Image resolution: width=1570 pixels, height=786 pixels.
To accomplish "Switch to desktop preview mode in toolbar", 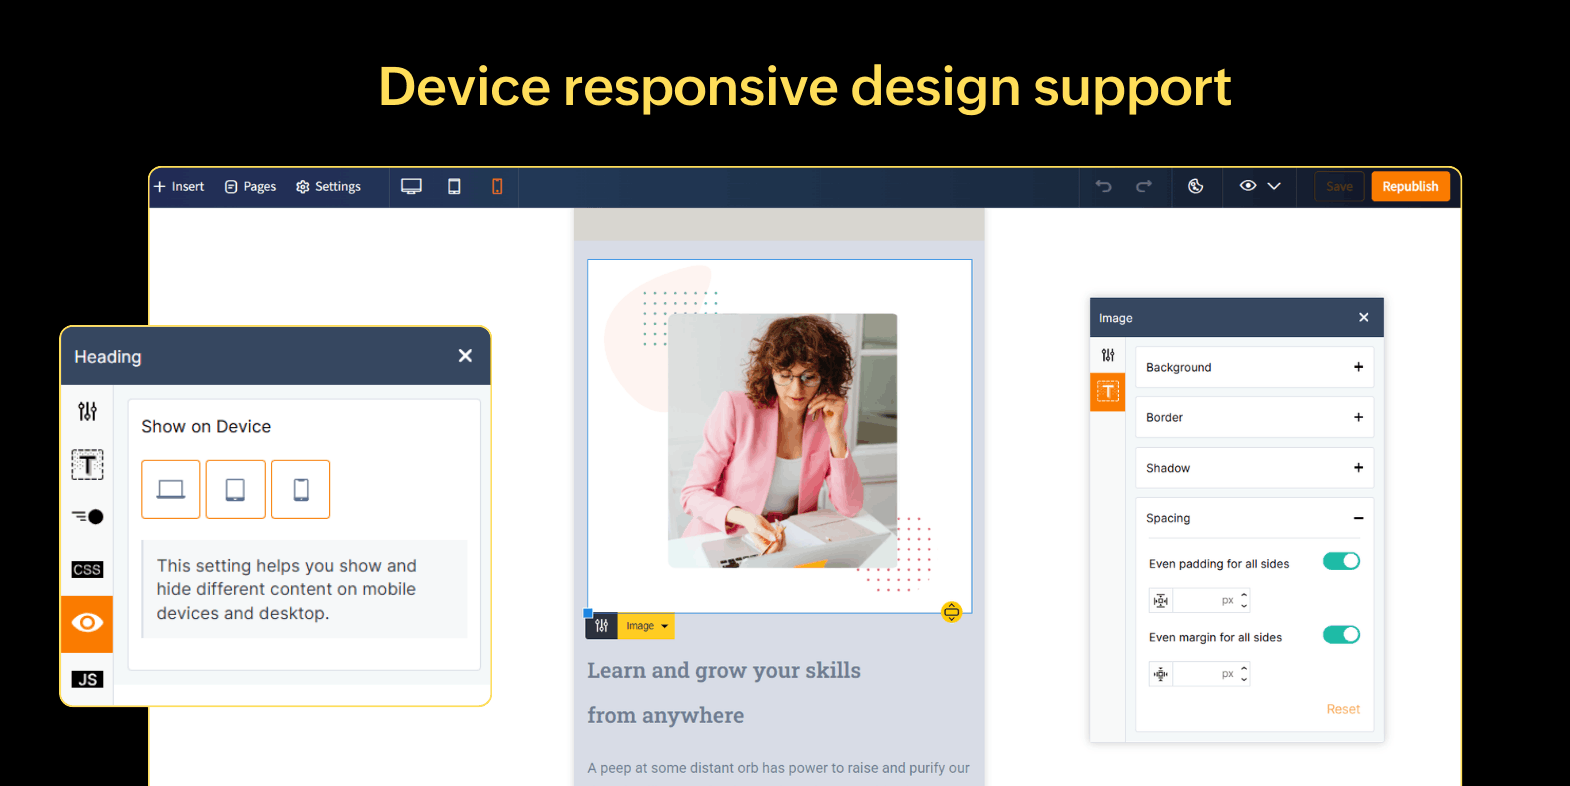I will click(411, 187).
